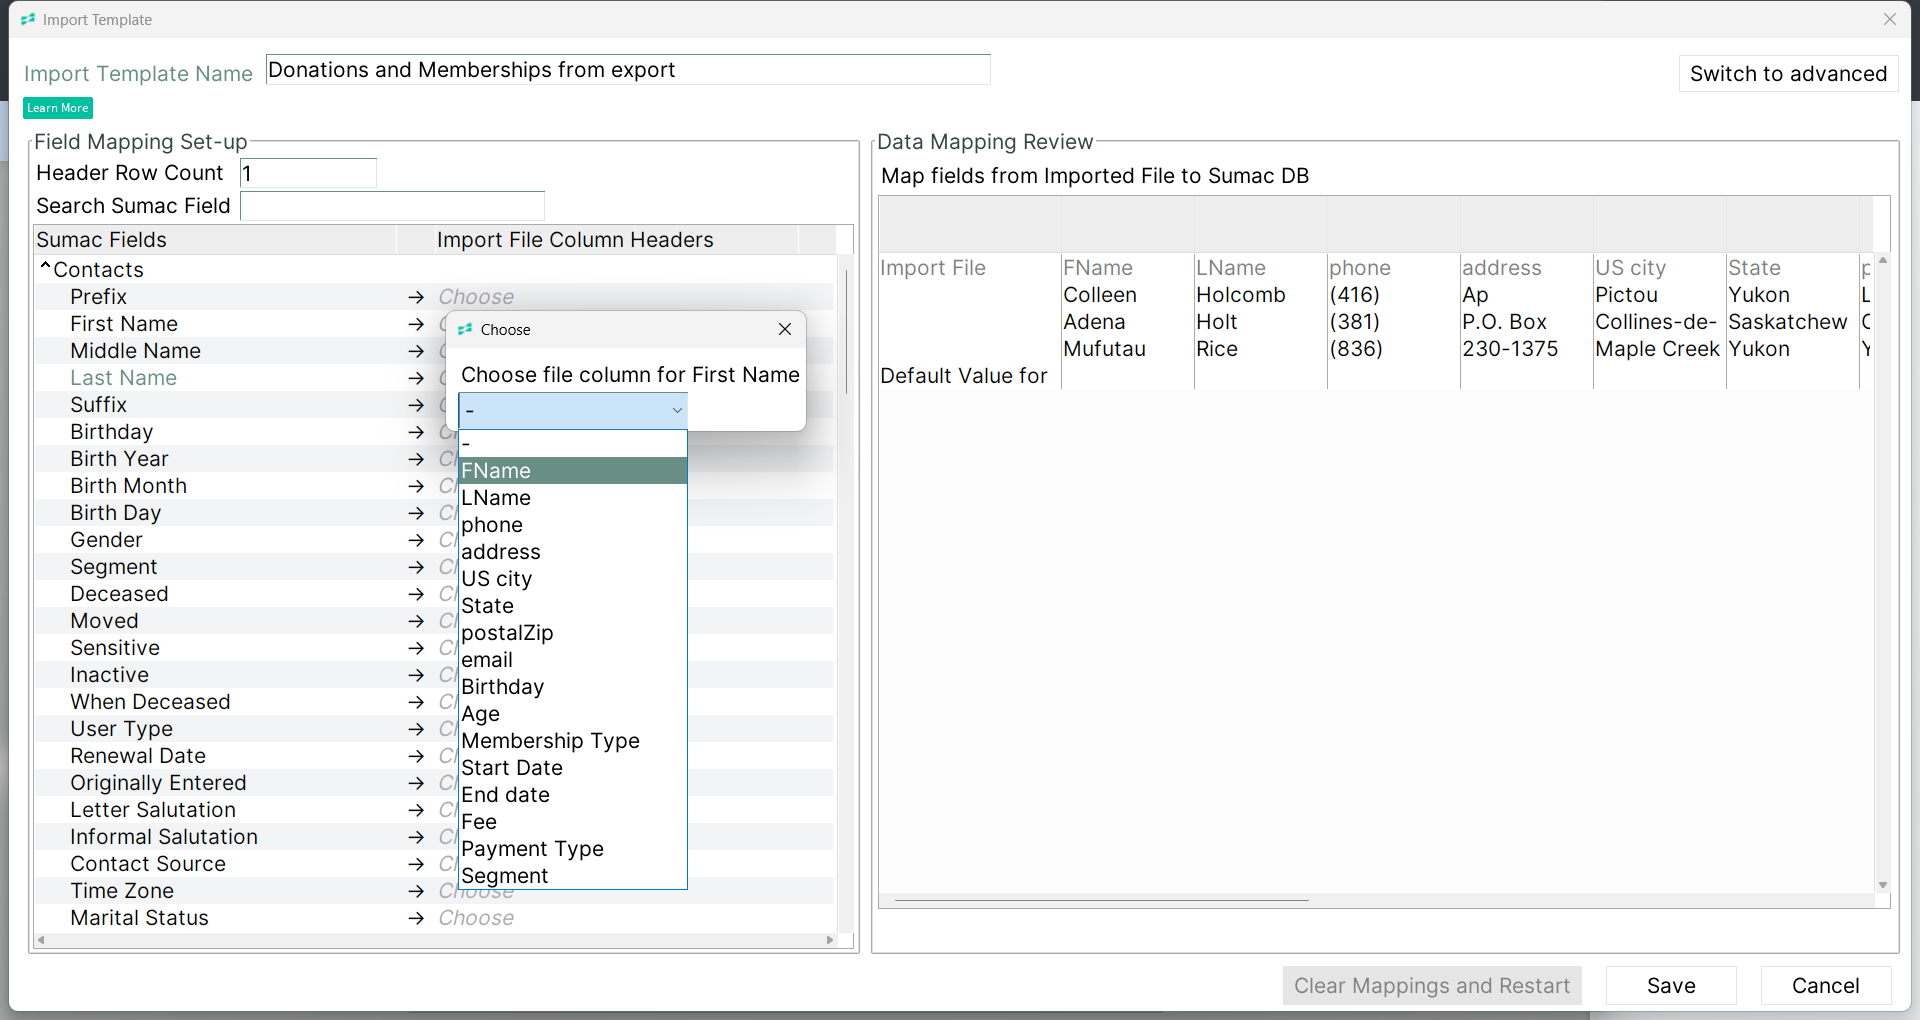Image resolution: width=1920 pixels, height=1020 pixels.
Task: Click the Sumac Fields column header
Action: 216,240
